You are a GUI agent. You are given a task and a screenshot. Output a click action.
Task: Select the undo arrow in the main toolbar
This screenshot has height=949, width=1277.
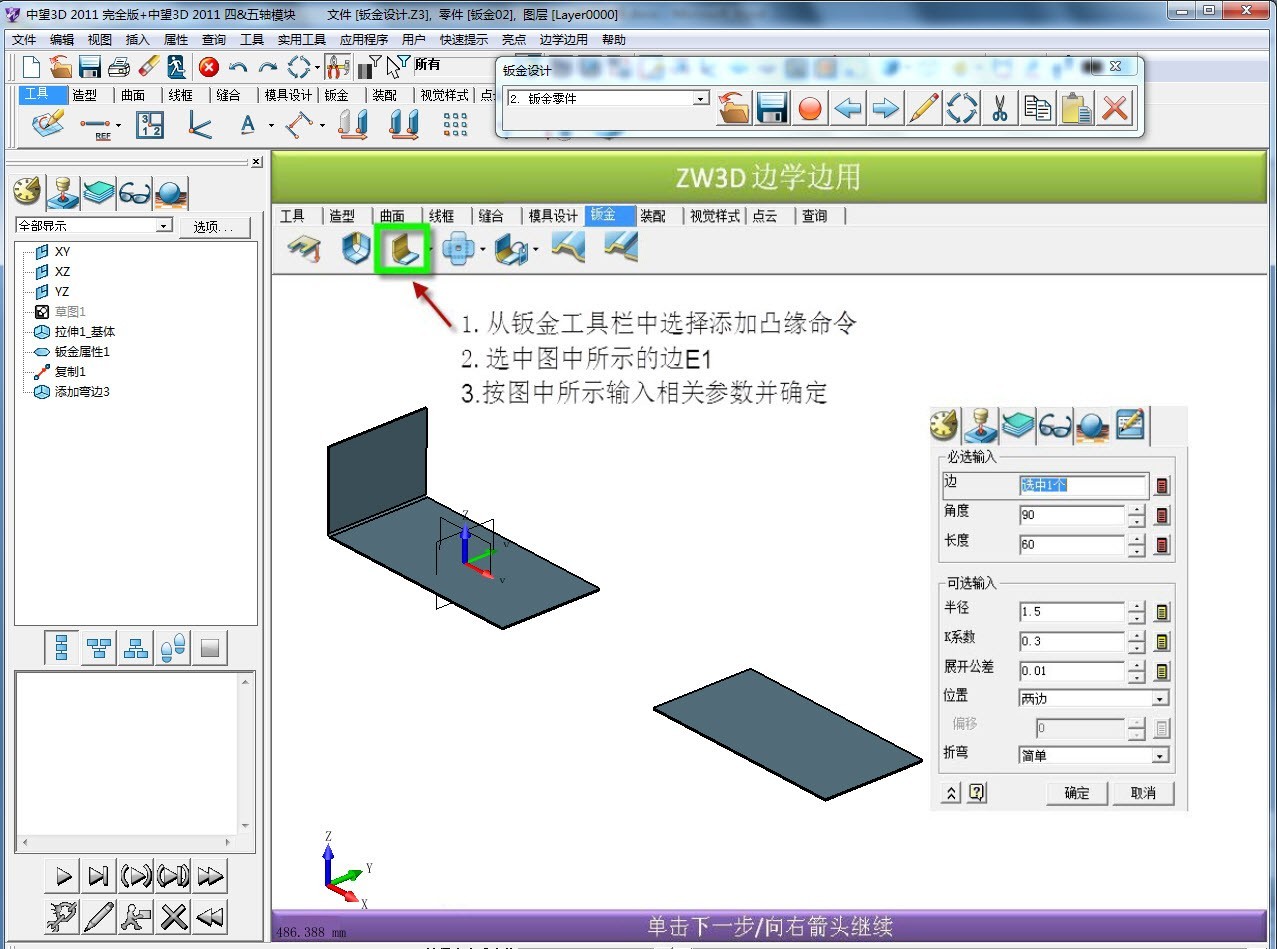(238, 67)
